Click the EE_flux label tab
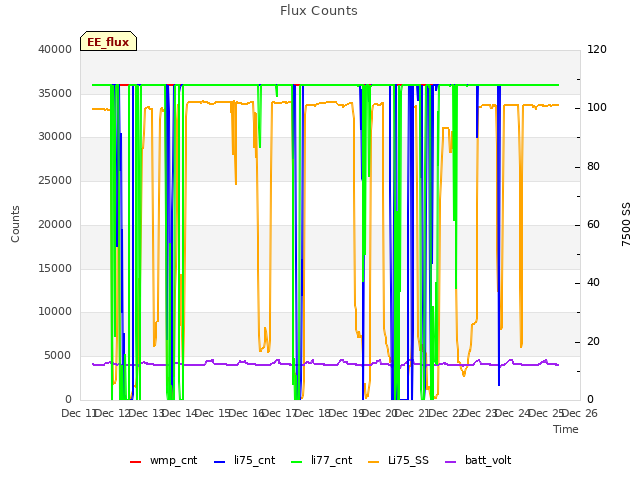The height and width of the screenshot is (480, 640). (108, 41)
